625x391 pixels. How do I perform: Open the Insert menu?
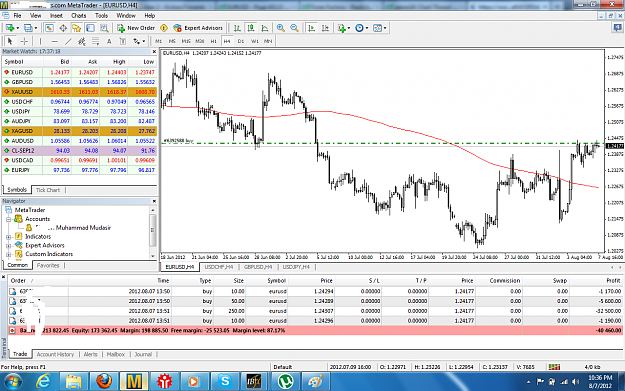click(x=56, y=16)
